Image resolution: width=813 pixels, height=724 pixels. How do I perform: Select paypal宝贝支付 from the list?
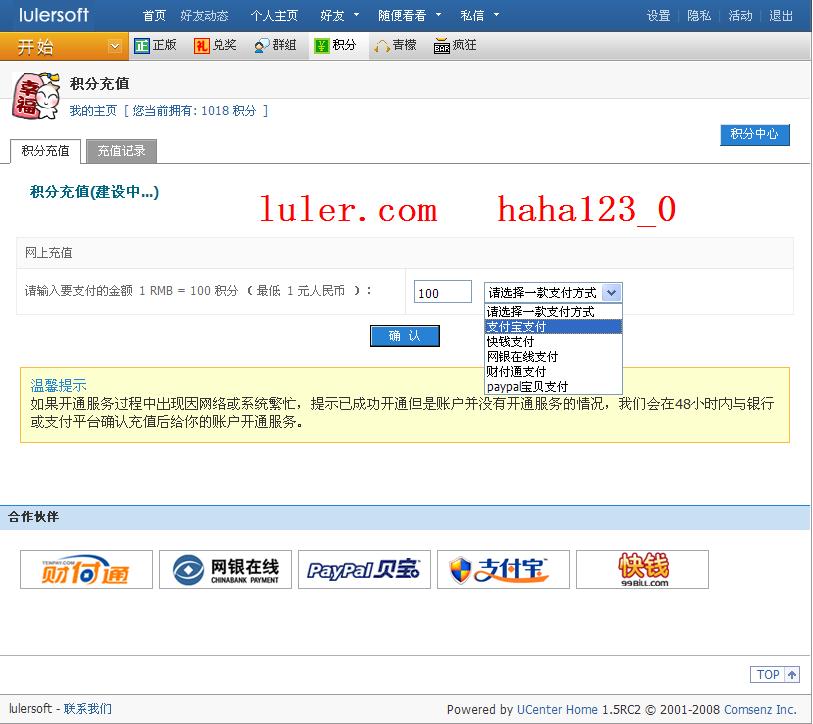(553, 387)
